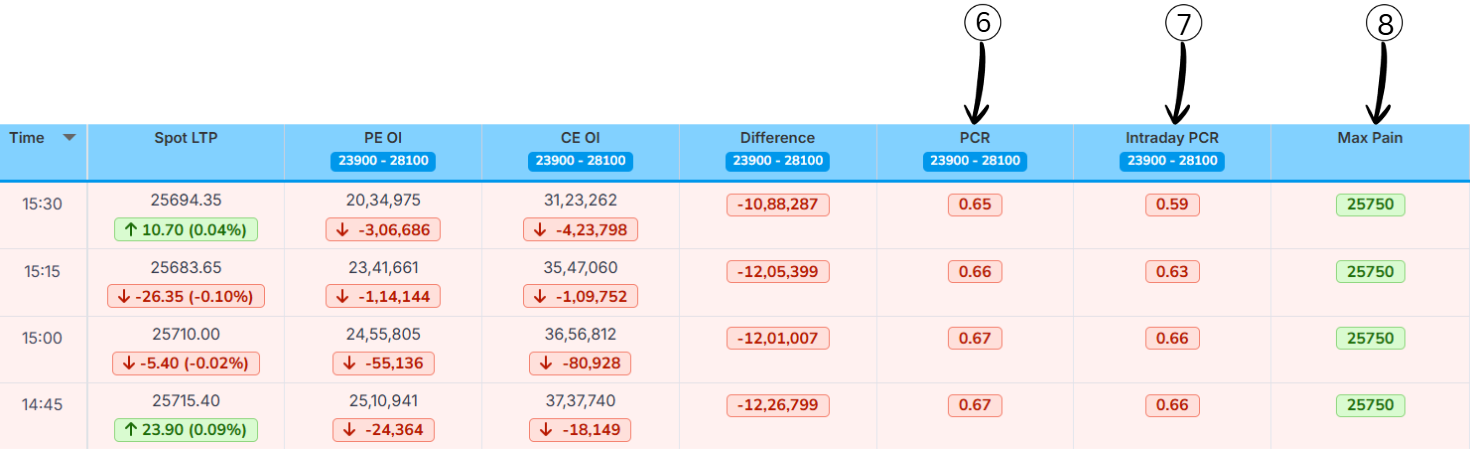Image resolution: width=1470 pixels, height=451 pixels.
Task: Select the Intraday PCR column header
Action: [1172, 138]
